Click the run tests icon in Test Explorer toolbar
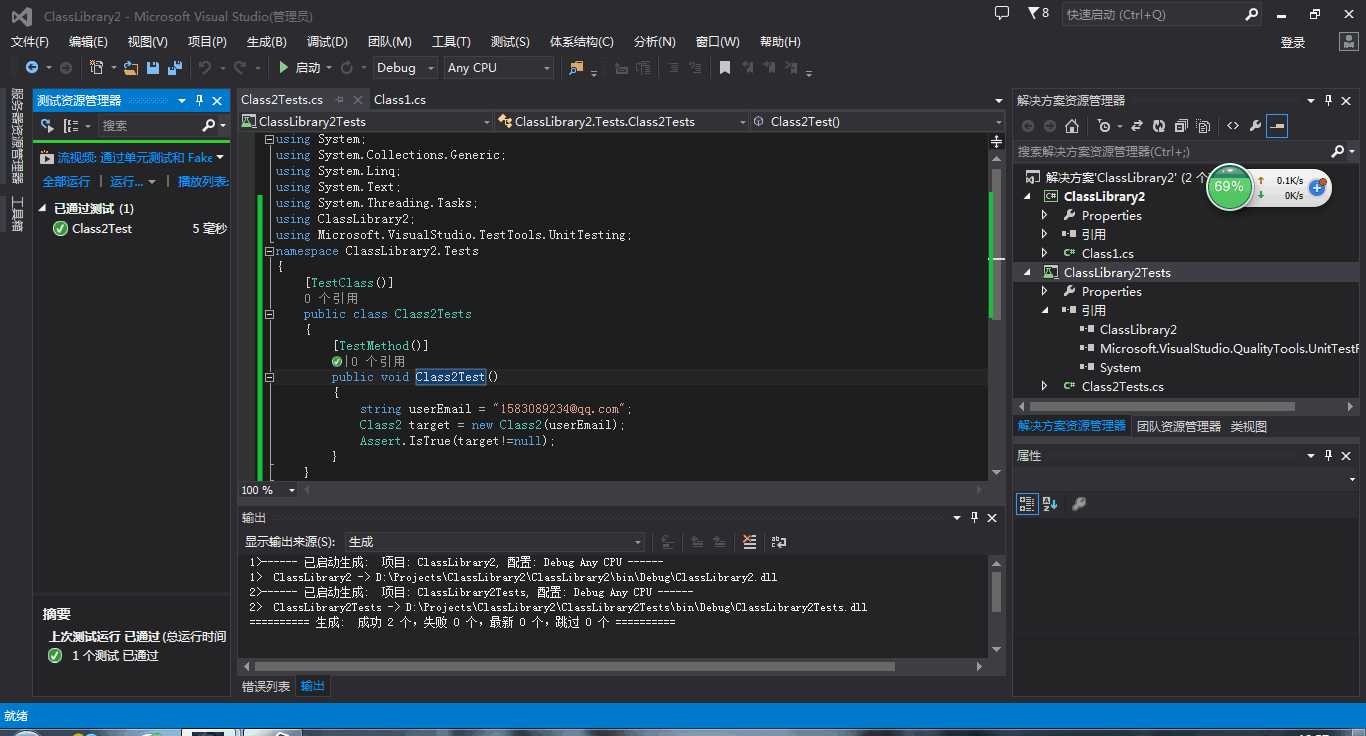This screenshot has height=736, width=1366. click(x=47, y=126)
